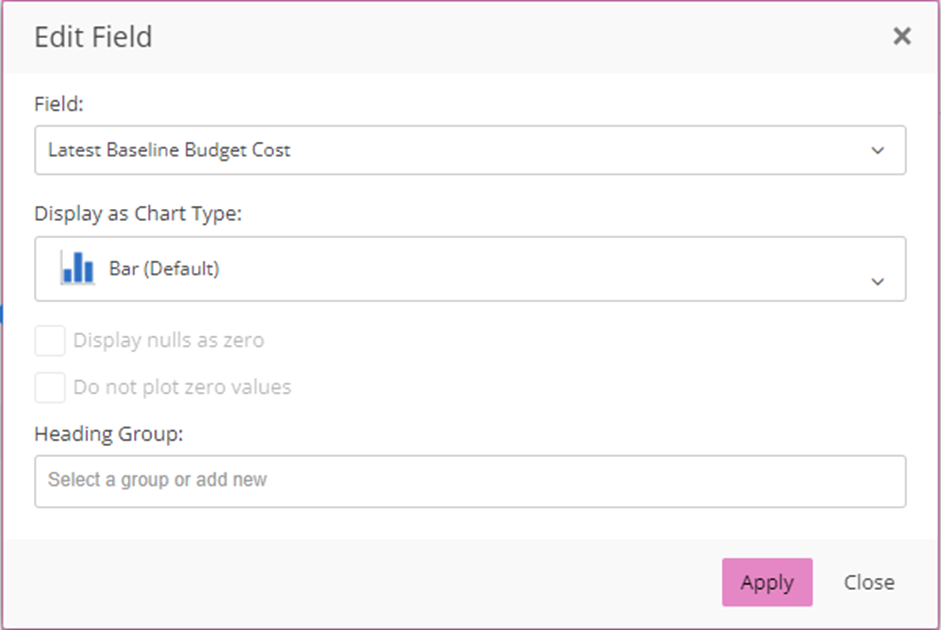Click the 'Do not plot zero values' label
This screenshot has height=630, width=941.
pyautogui.click(x=182, y=387)
